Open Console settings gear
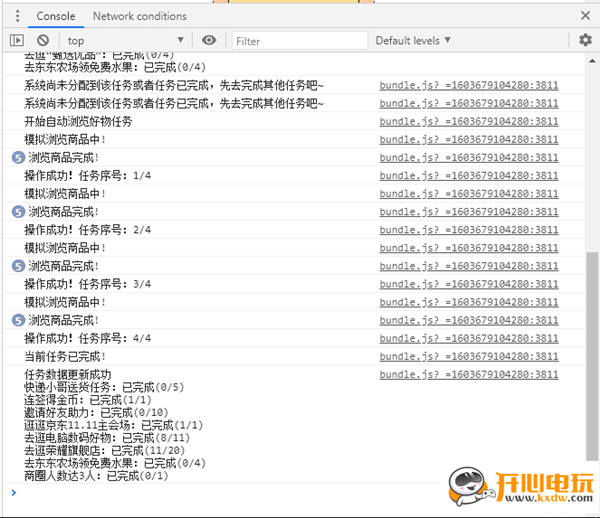The width and height of the screenshot is (600, 518). [585, 40]
